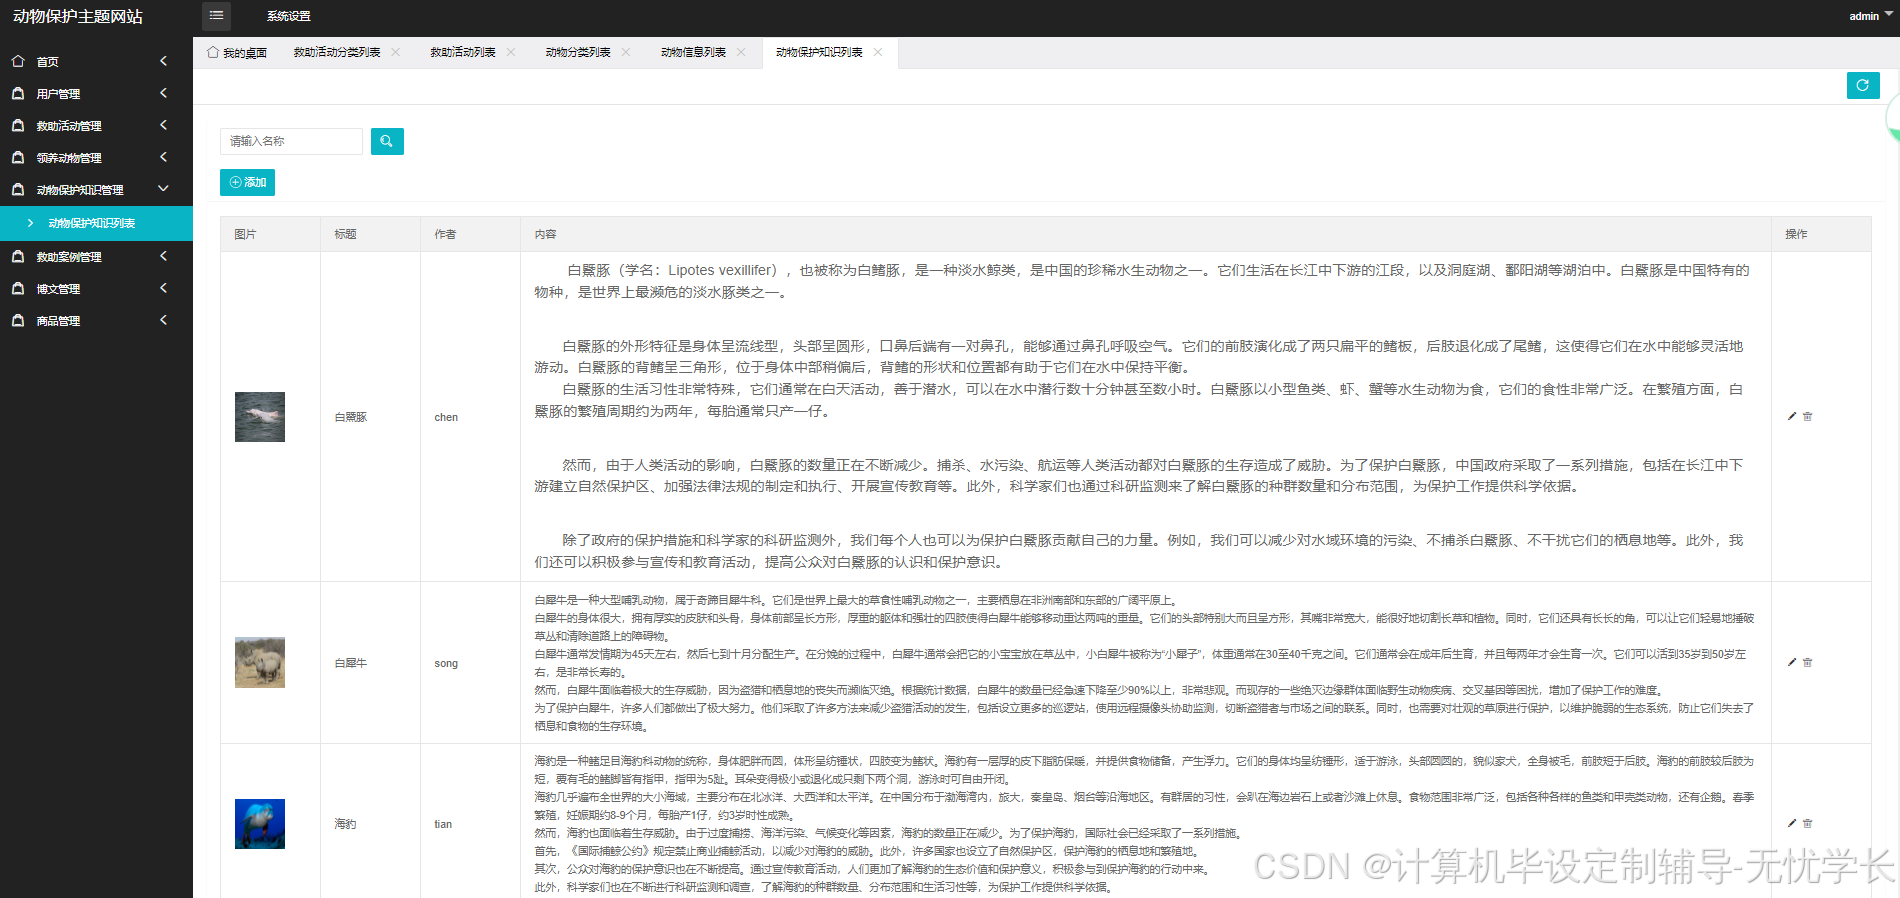This screenshot has width=1900, height=898.
Task: Select the 动物保护知识列表 tab
Action: click(x=819, y=53)
